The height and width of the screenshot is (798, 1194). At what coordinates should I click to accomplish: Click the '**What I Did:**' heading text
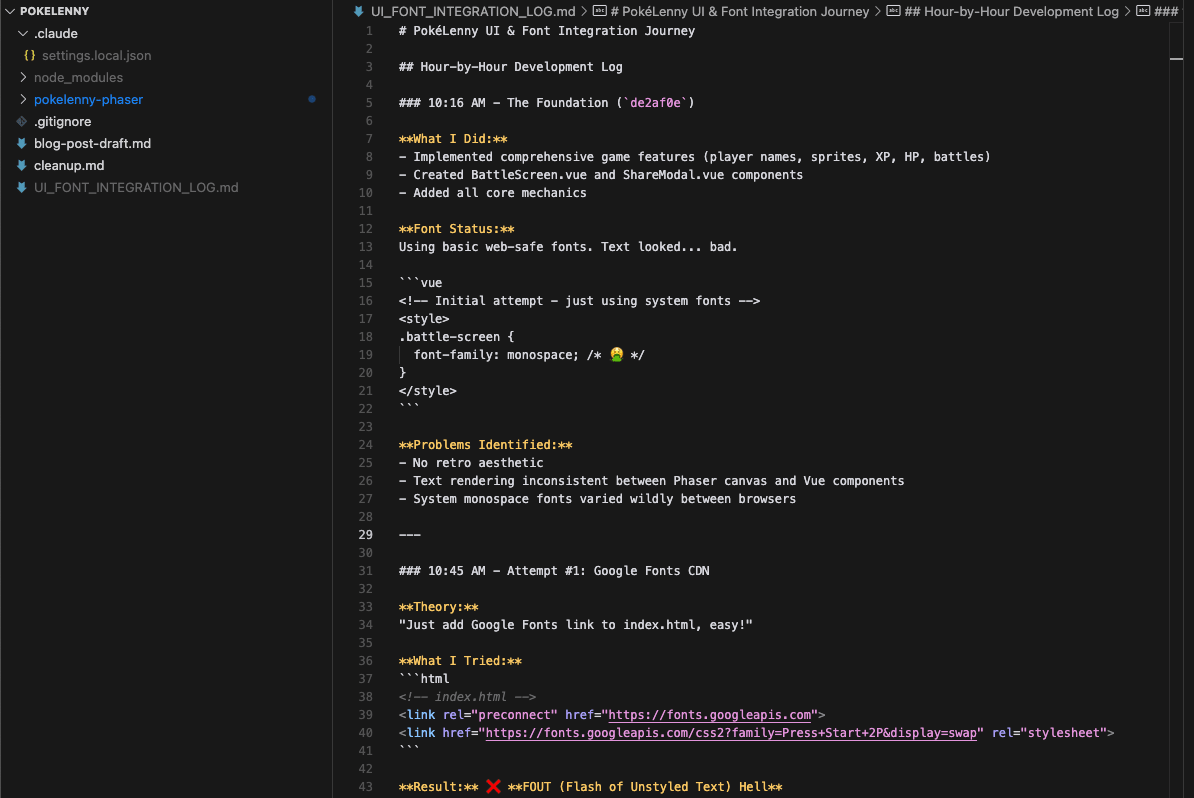[453, 139]
